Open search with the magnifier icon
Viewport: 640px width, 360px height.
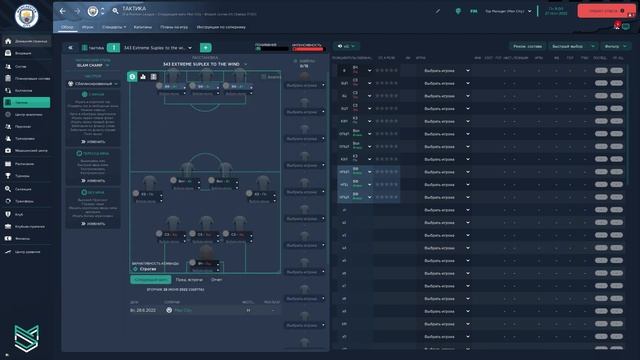[115, 11]
